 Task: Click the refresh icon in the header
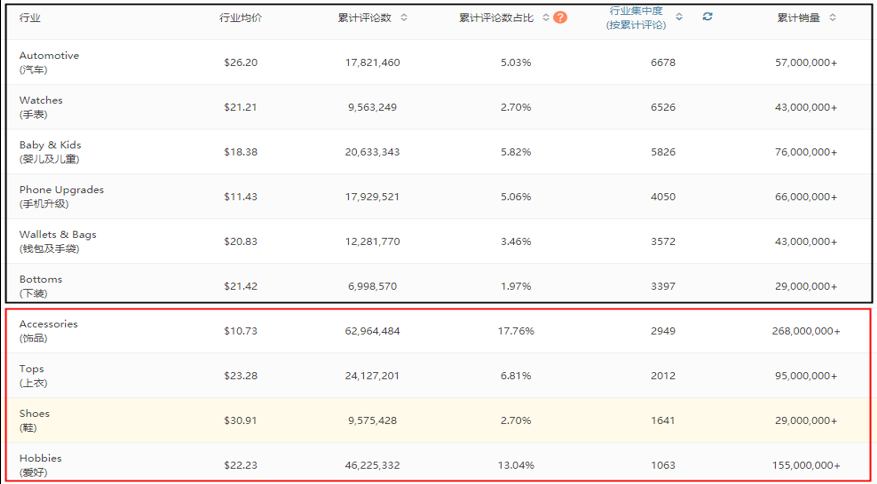pyautogui.click(x=707, y=17)
